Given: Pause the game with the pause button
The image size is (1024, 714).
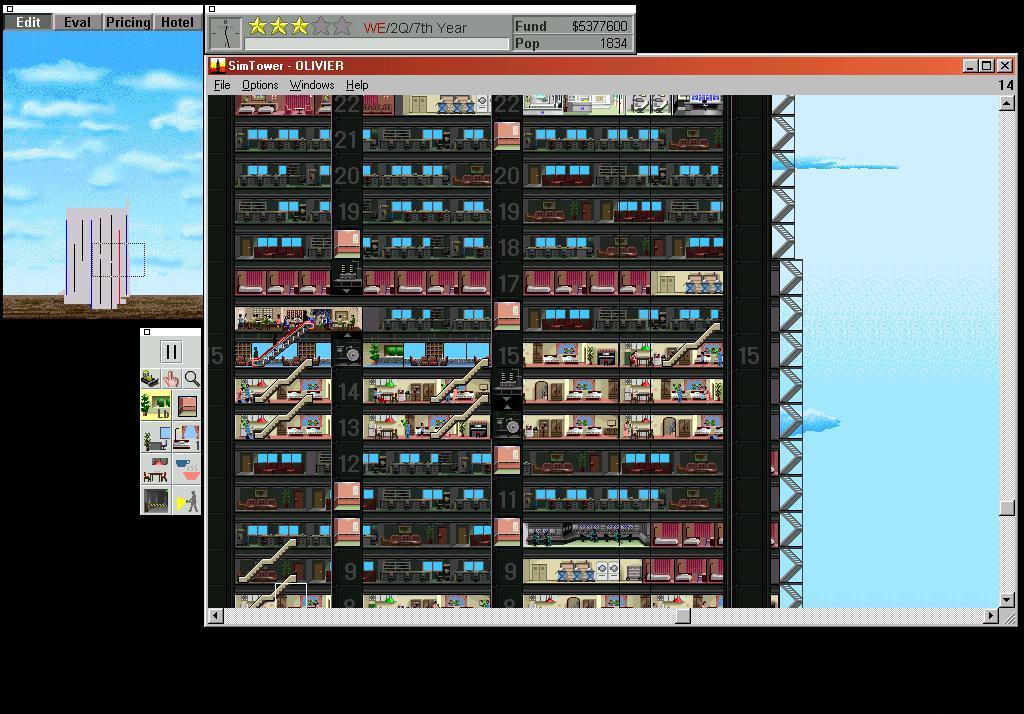Looking at the screenshot, I should pyautogui.click(x=170, y=352).
